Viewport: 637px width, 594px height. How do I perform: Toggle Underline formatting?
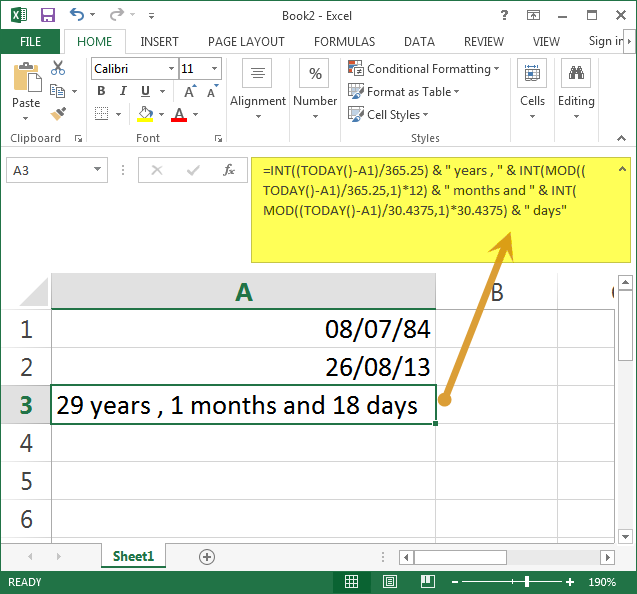coord(145,91)
